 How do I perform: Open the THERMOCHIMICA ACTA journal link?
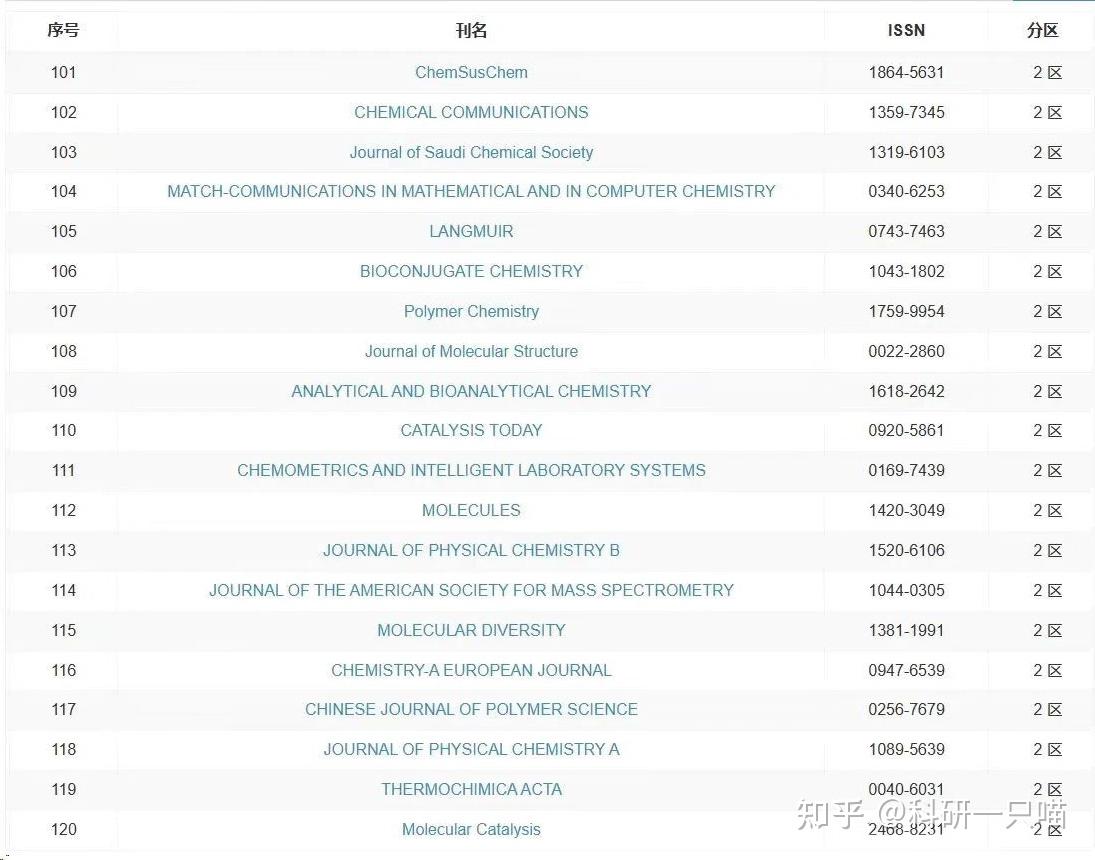[471, 789]
